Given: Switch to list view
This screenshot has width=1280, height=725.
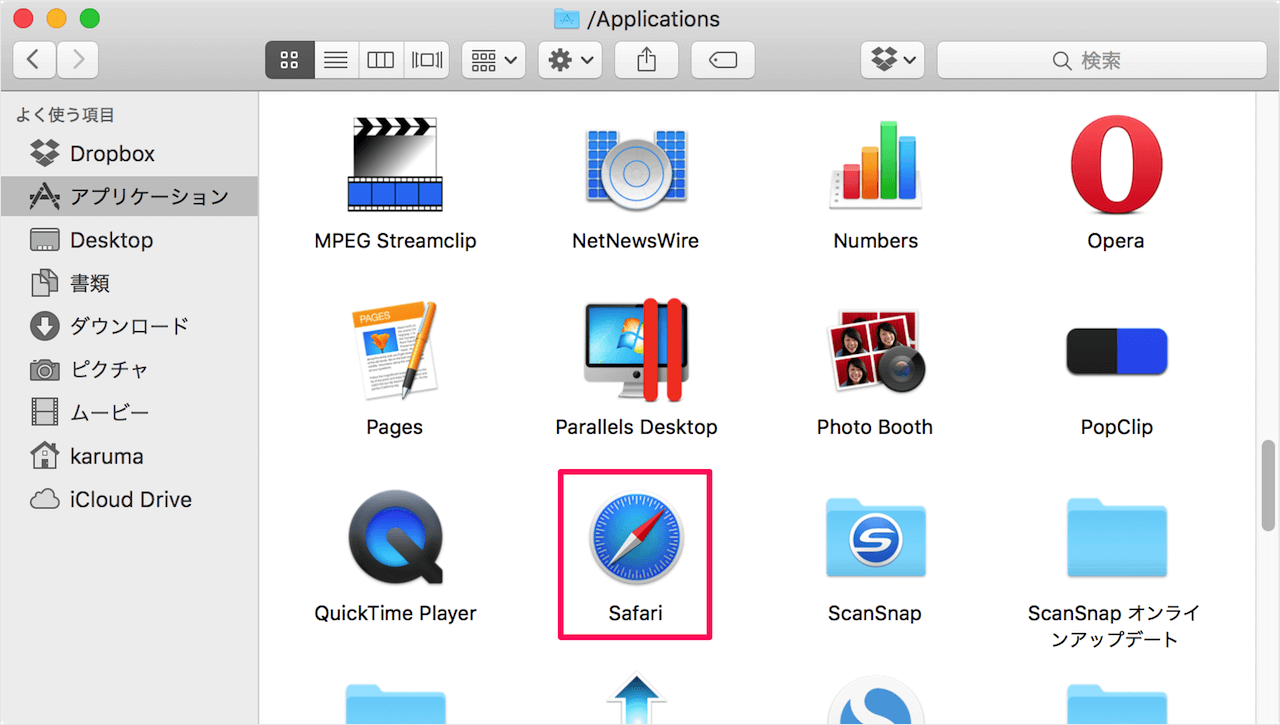Looking at the screenshot, I should [336, 60].
